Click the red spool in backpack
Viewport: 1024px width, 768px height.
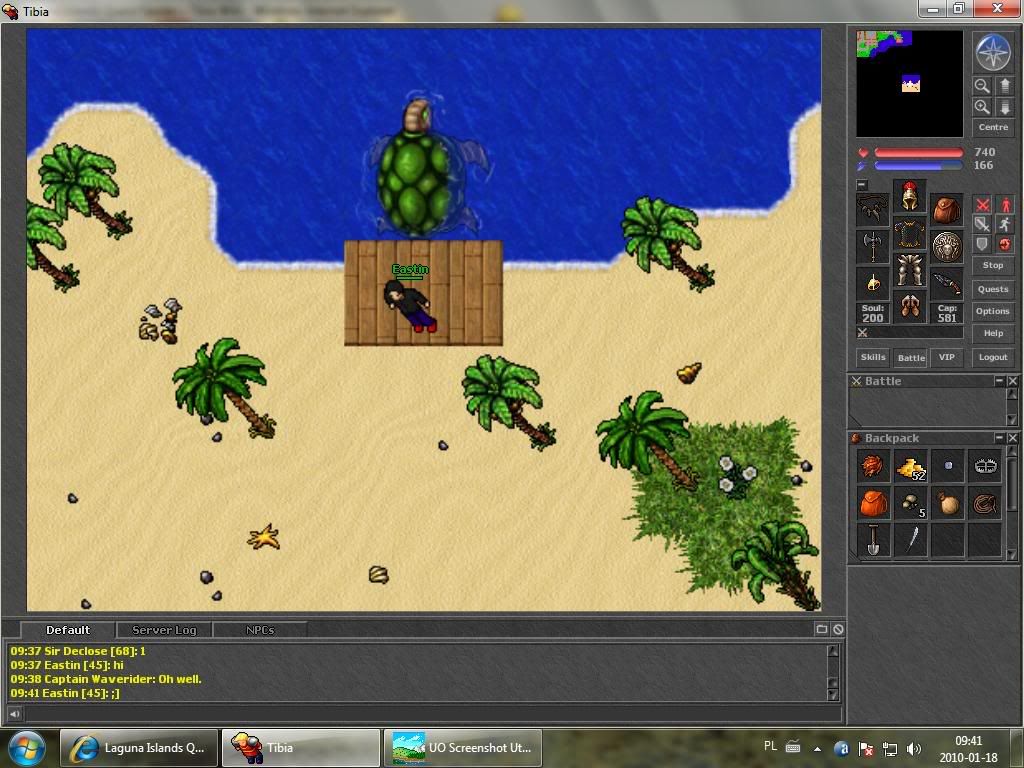[873, 466]
